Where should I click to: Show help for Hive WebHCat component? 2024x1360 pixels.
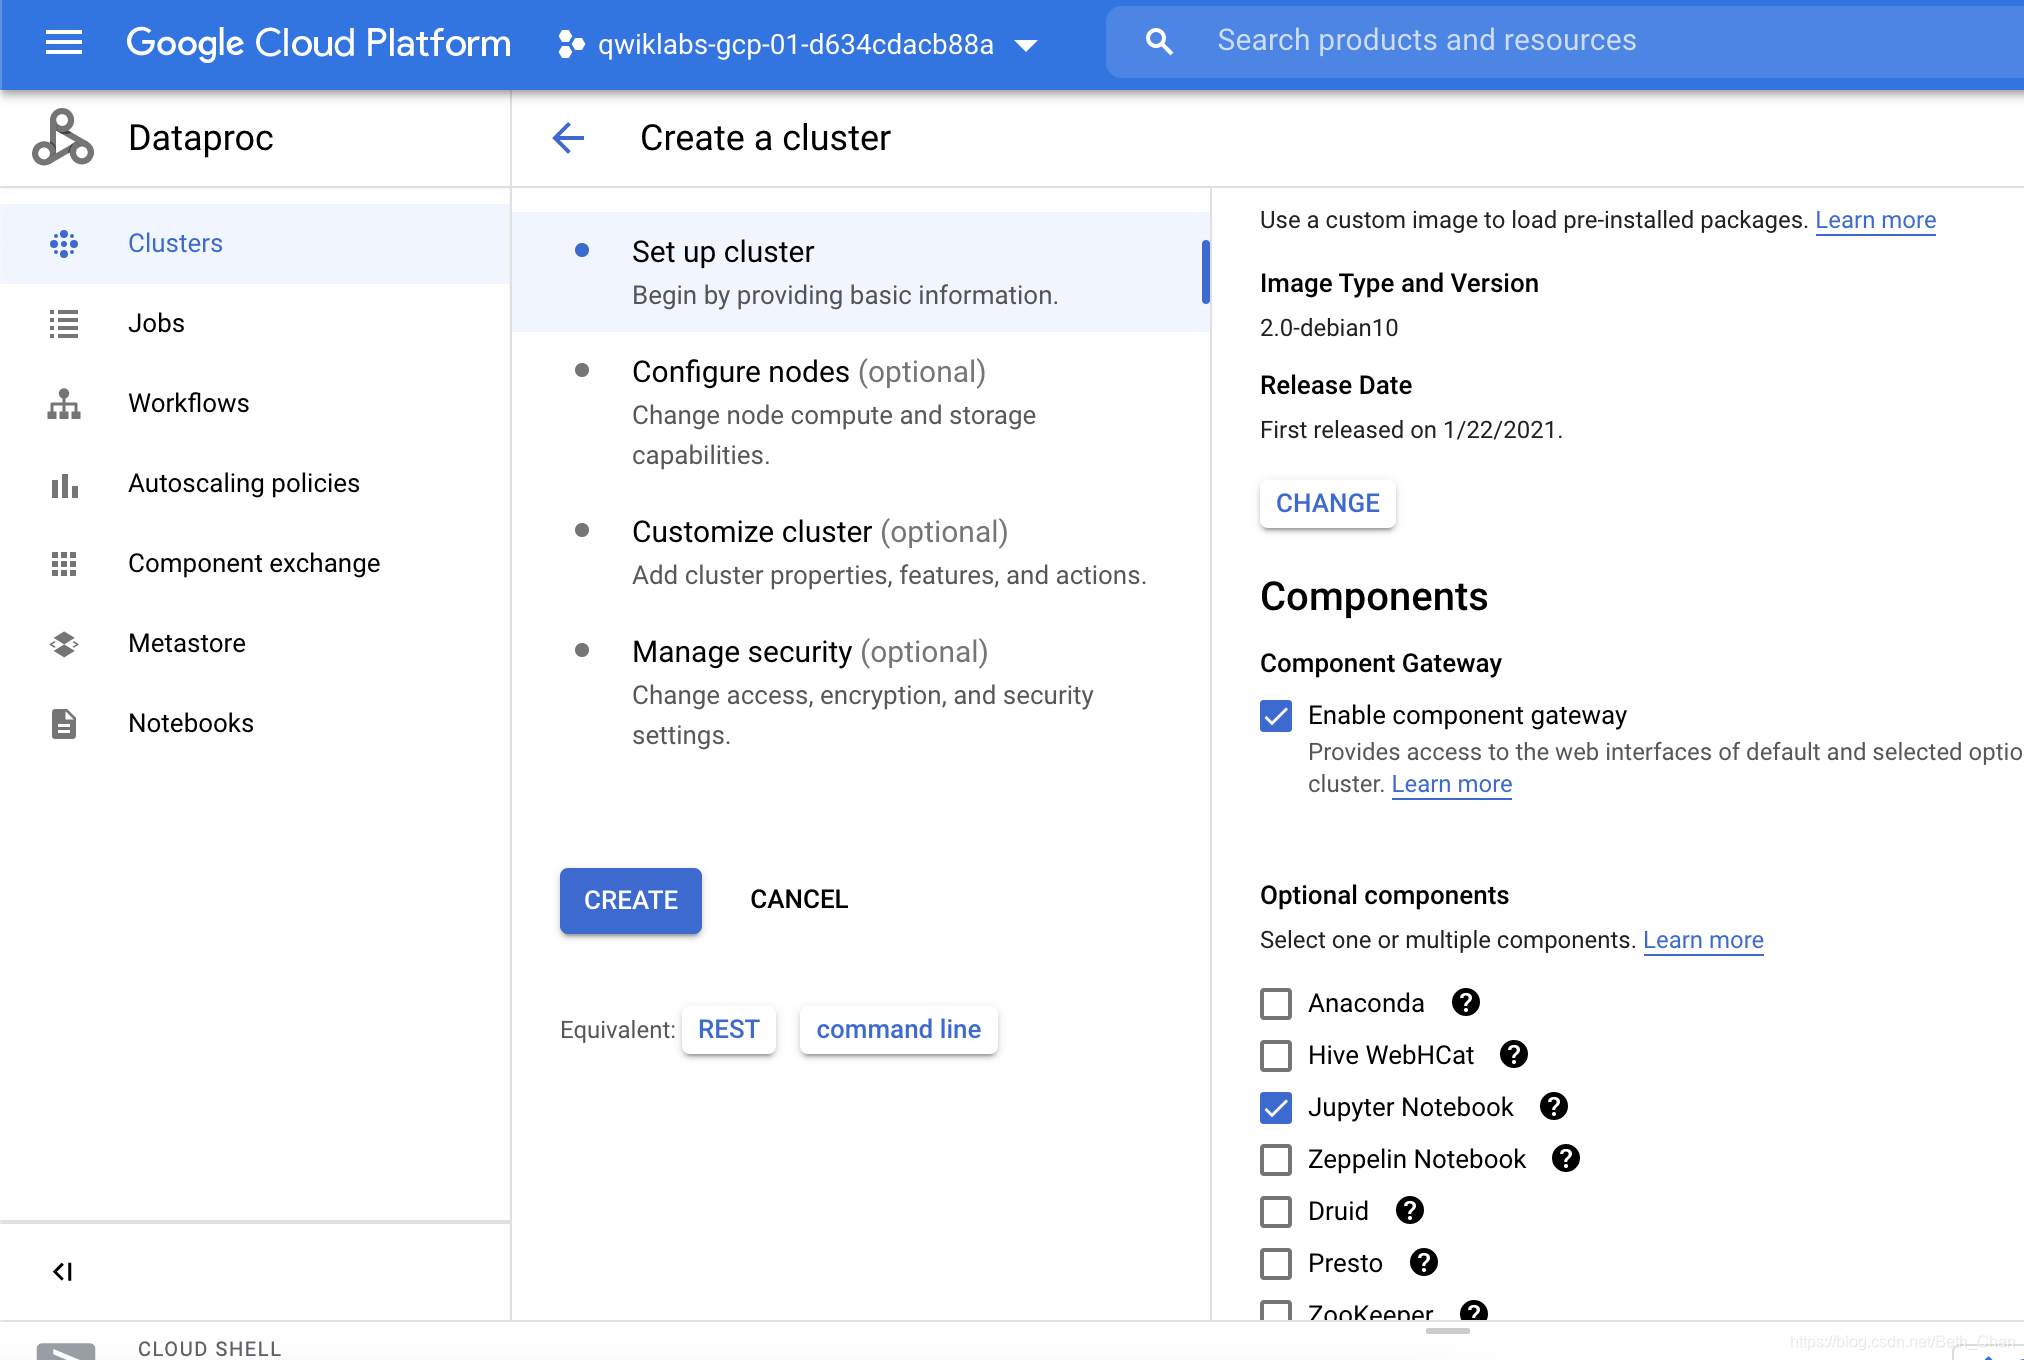[1514, 1054]
